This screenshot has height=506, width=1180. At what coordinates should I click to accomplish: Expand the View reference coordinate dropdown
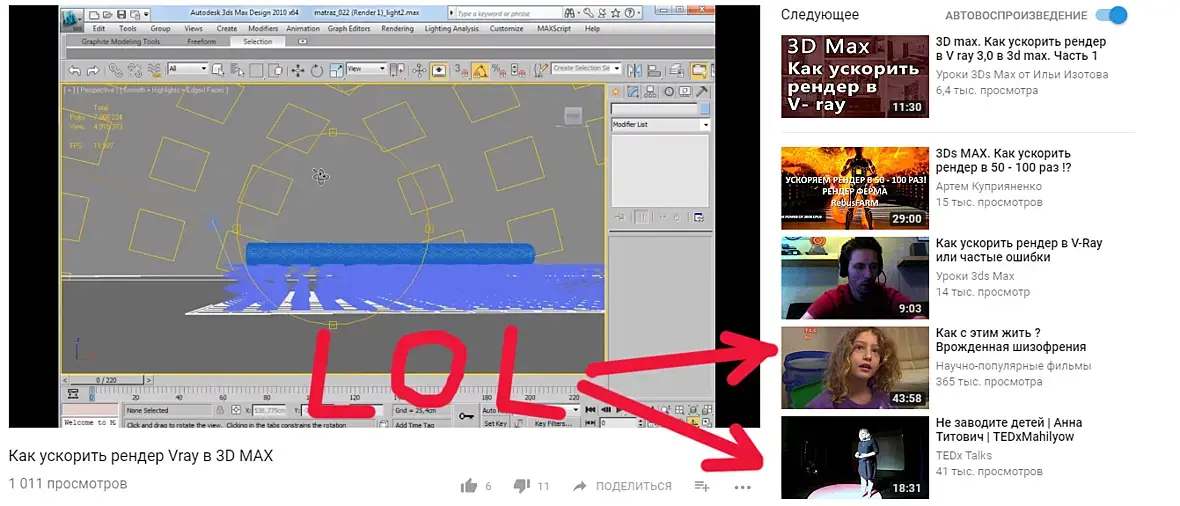tap(366, 69)
